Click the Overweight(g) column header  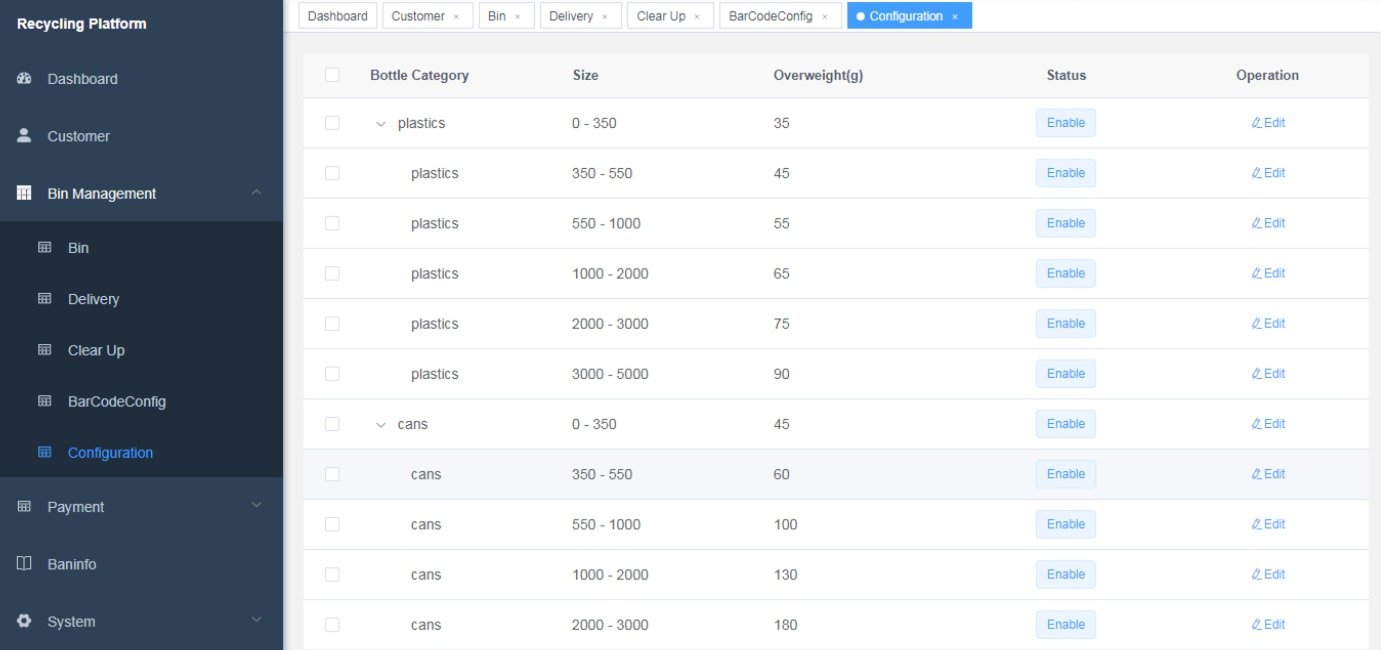coord(817,75)
